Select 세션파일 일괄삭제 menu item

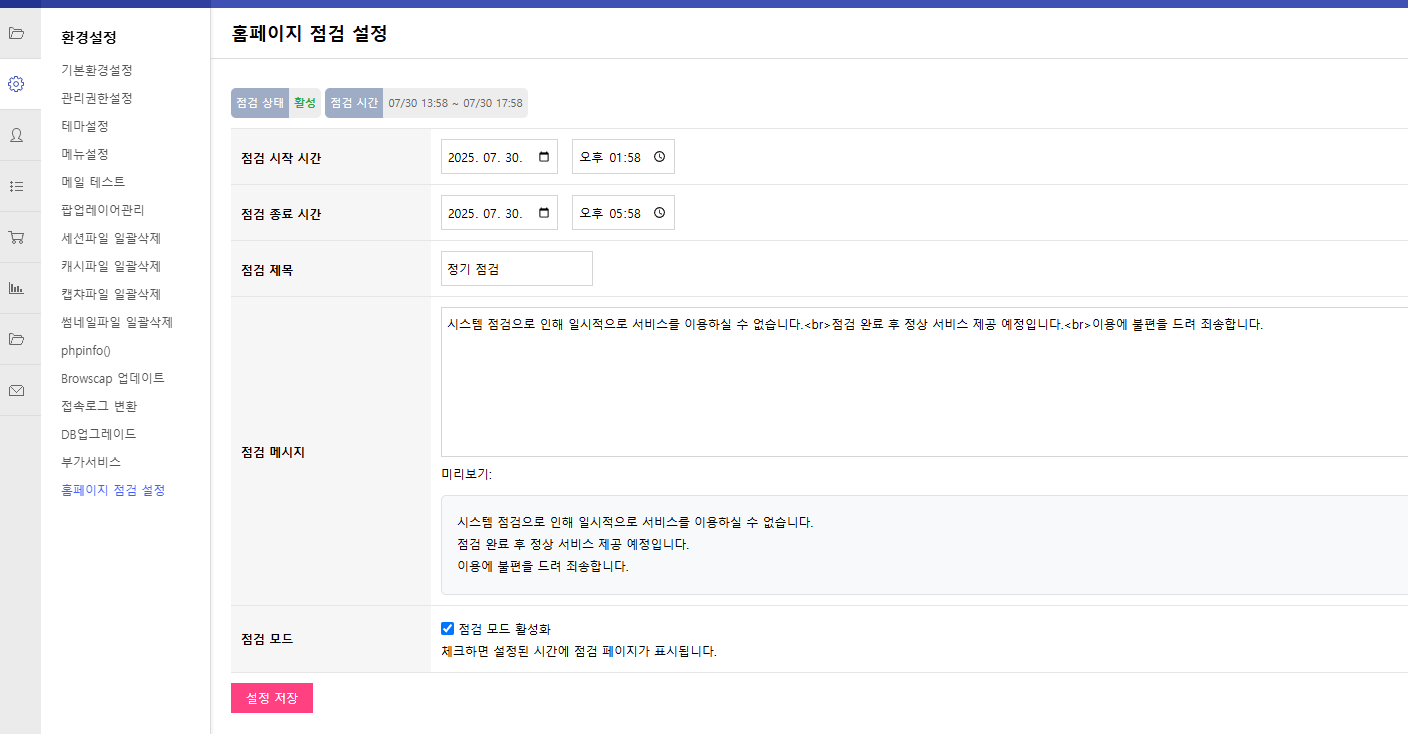click(111, 238)
